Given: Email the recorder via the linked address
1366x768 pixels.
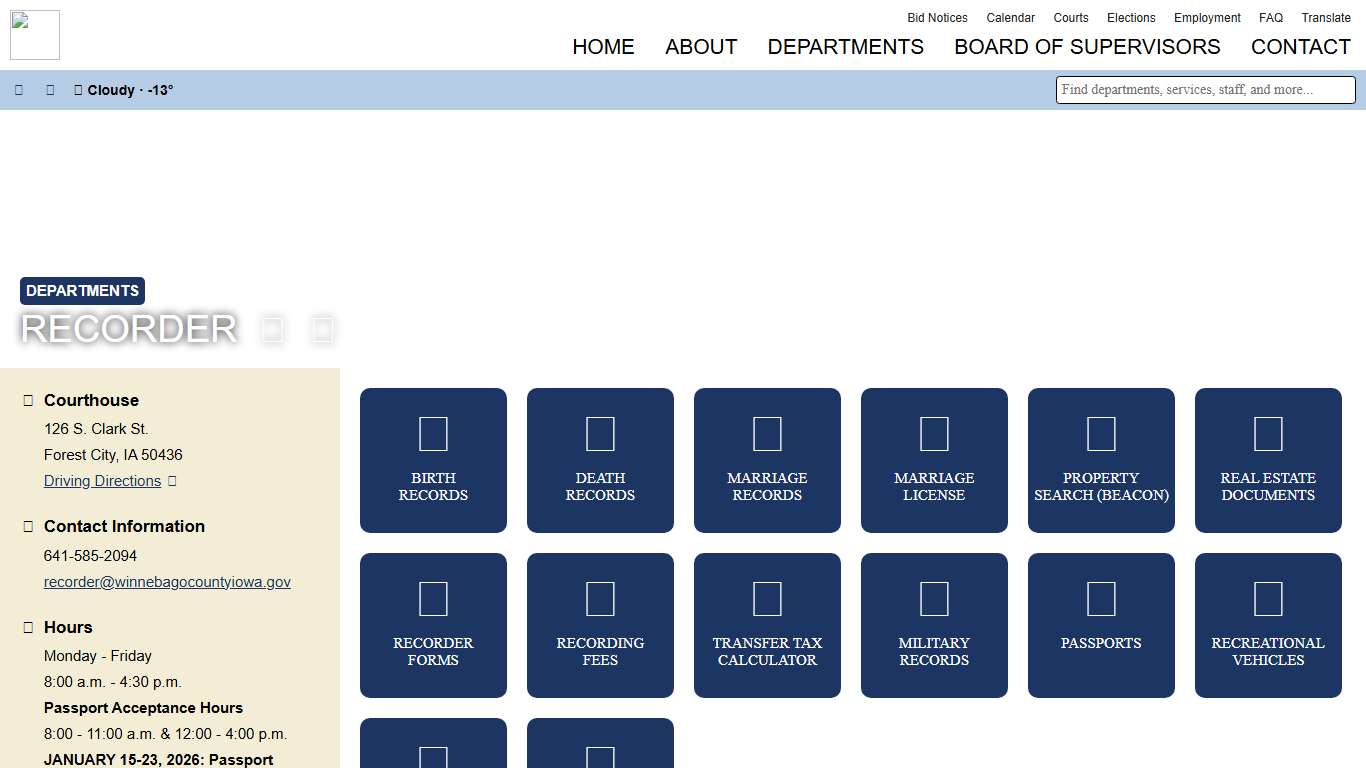Looking at the screenshot, I should (167, 581).
